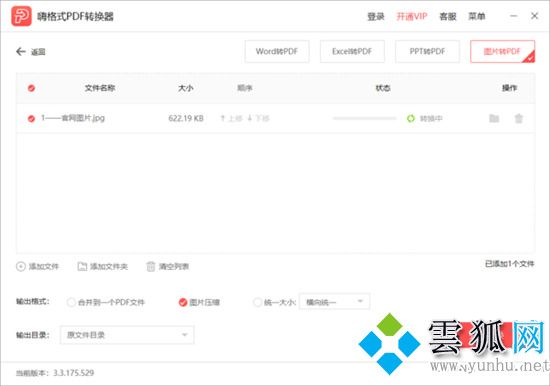Screen dimensions: 550x386
Task: Click the 返回 back button
Action: tap(31, 52)
